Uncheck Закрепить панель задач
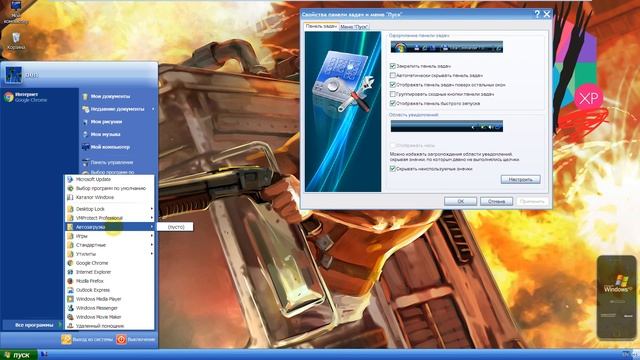This screenshot has width=640, height=360. [393, 66]
